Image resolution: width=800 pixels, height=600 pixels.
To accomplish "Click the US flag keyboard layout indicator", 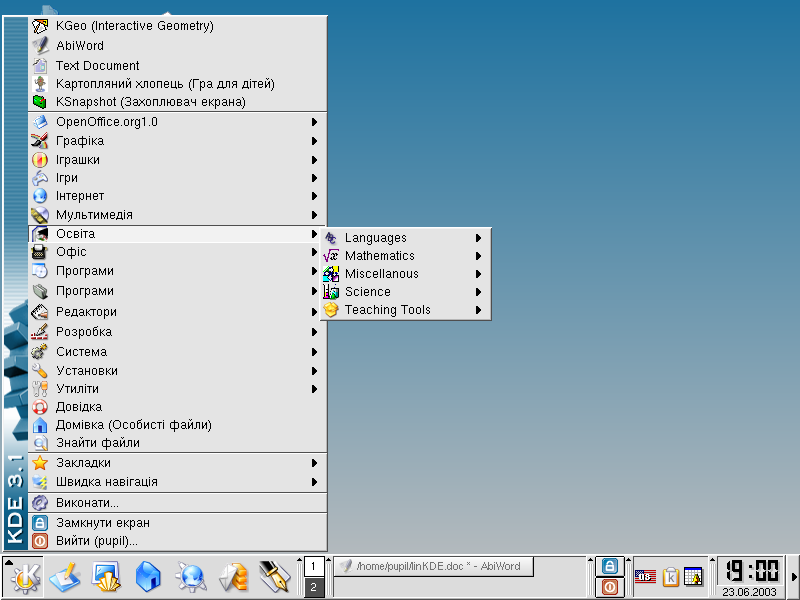I will click(x=645, y=577).
